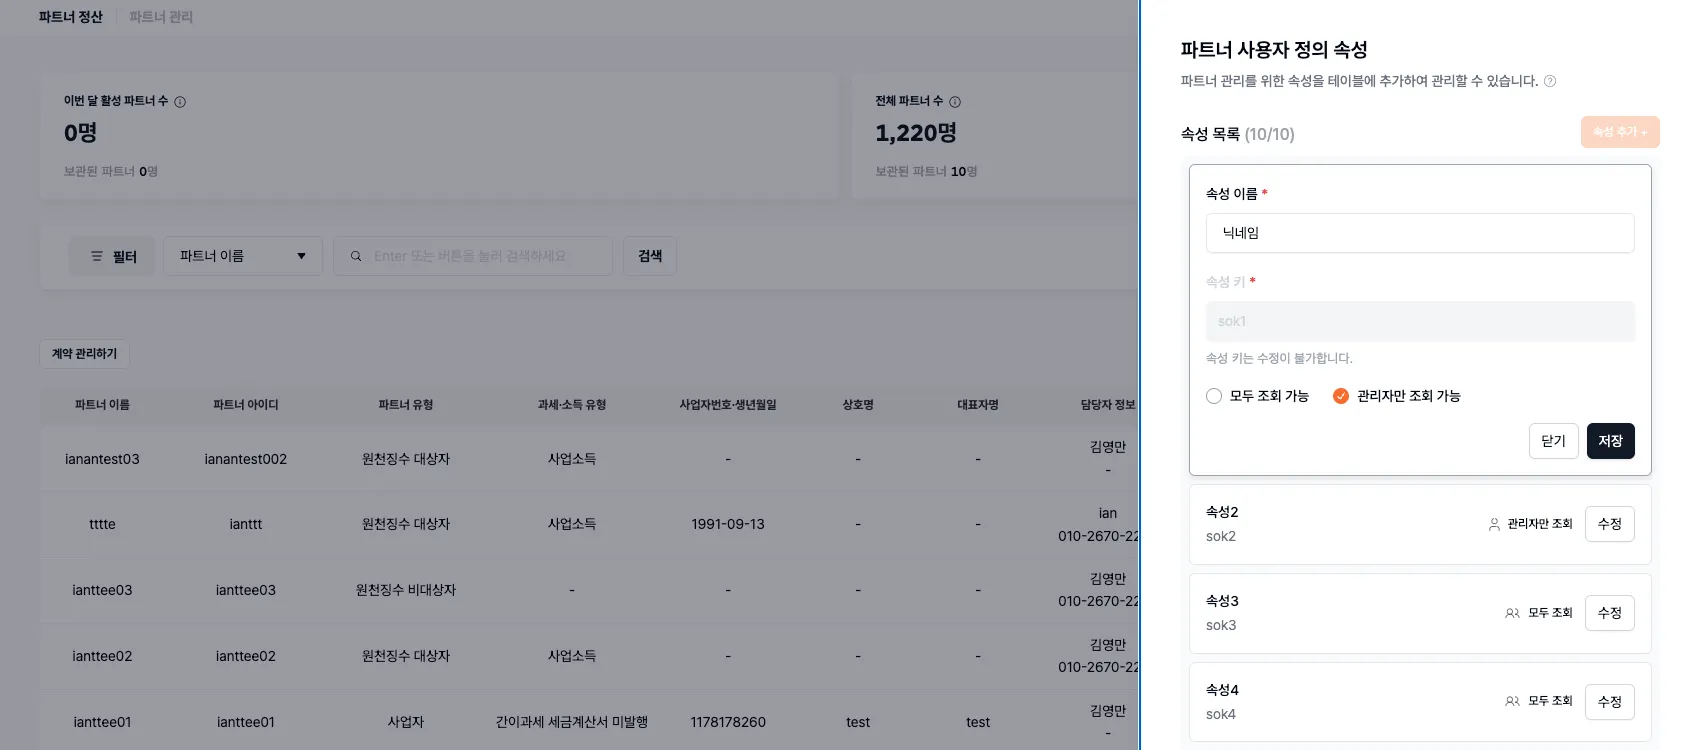The image size is (1693, 750).
Task: Click the plus icon on the 속성 추가 button
Action: [x=1646, y=131]
